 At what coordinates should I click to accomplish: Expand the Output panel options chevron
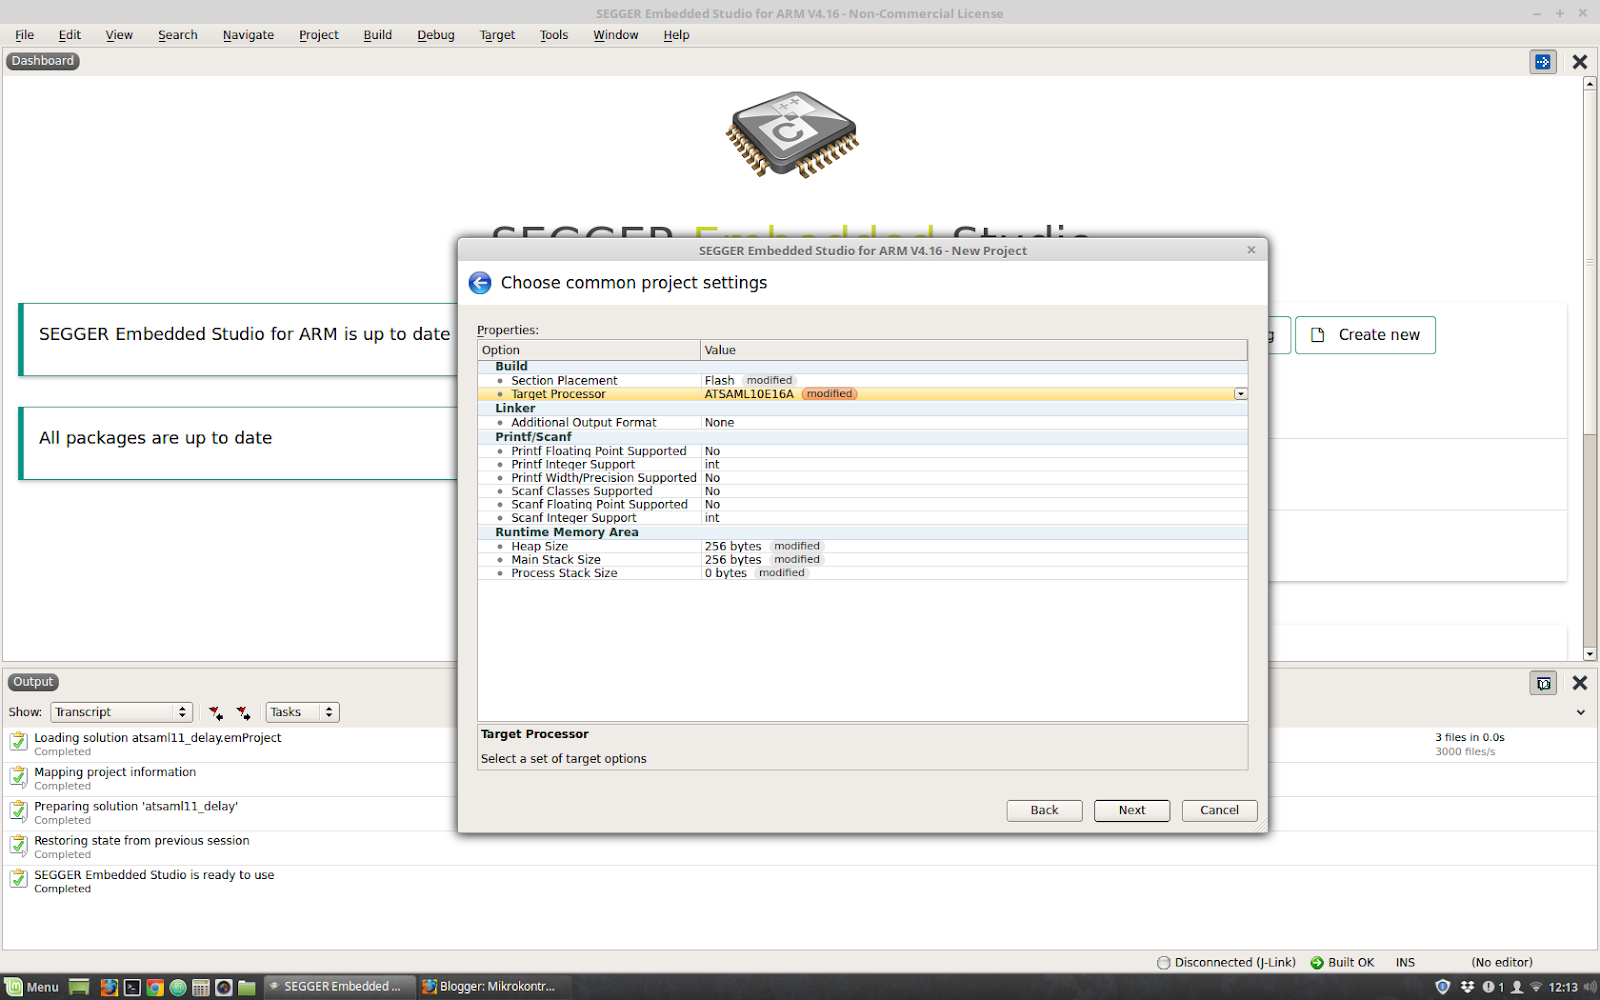[1581, 713]
